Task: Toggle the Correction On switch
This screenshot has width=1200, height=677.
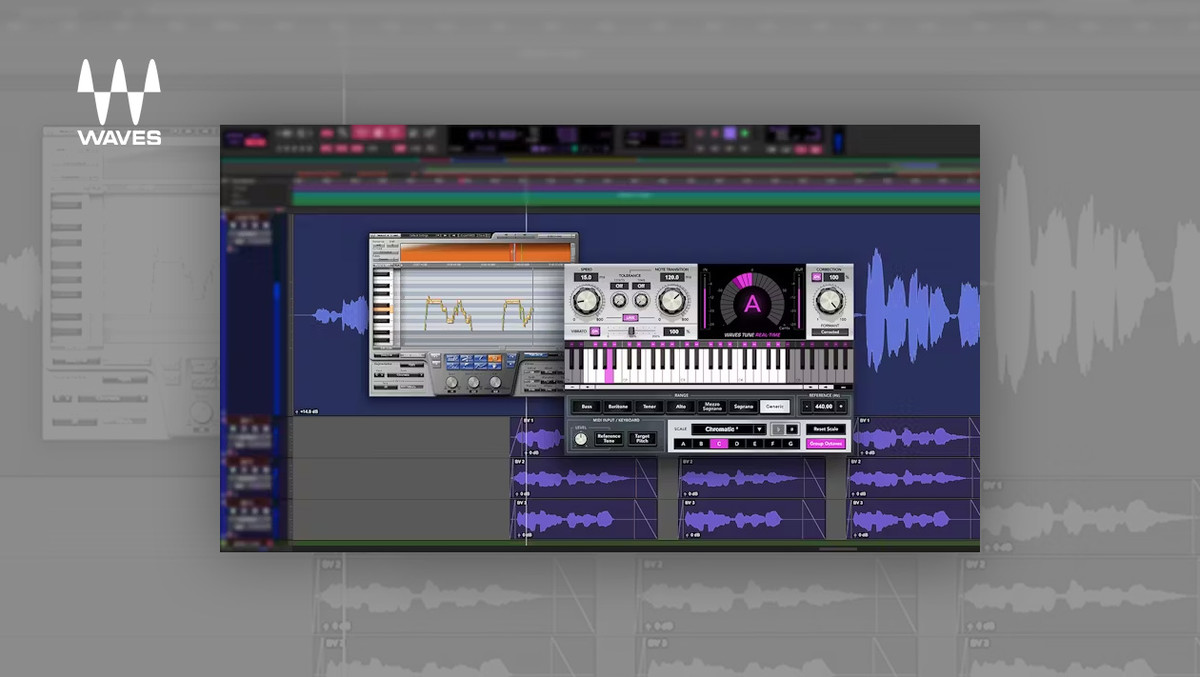Action: point(816,277)
